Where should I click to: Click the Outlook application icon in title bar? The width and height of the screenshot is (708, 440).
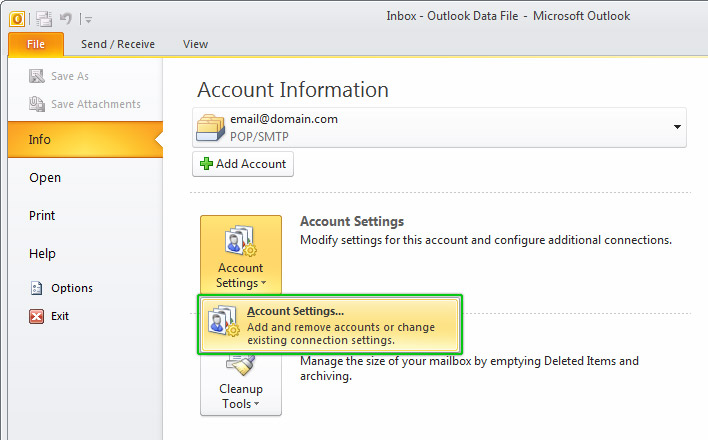pyautogui.click(x=17, y=19)
